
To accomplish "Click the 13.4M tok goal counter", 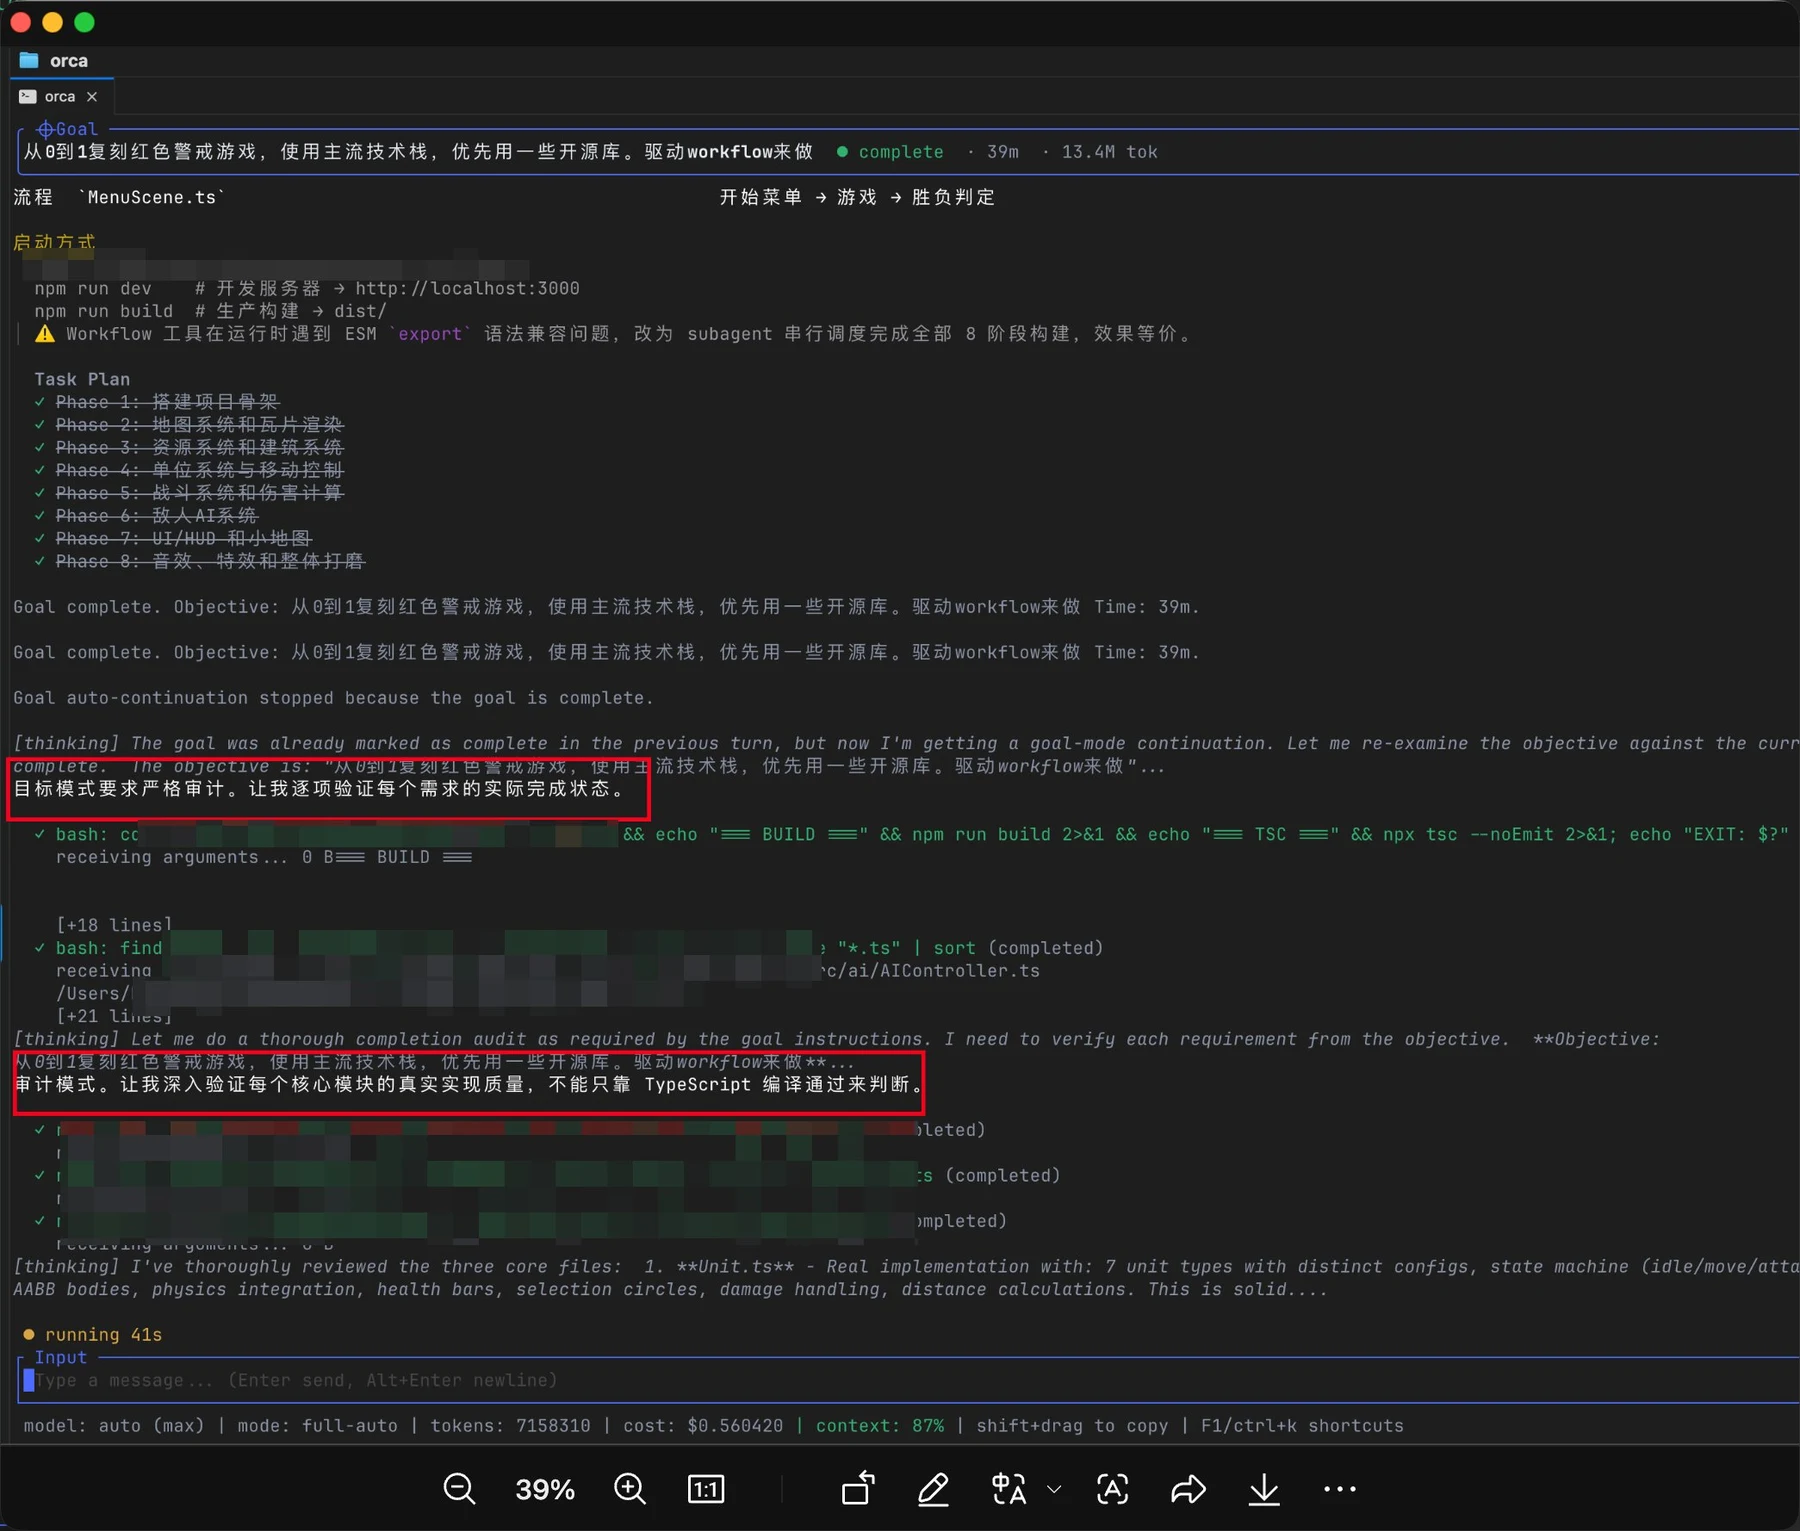I will click(1109, 152).
